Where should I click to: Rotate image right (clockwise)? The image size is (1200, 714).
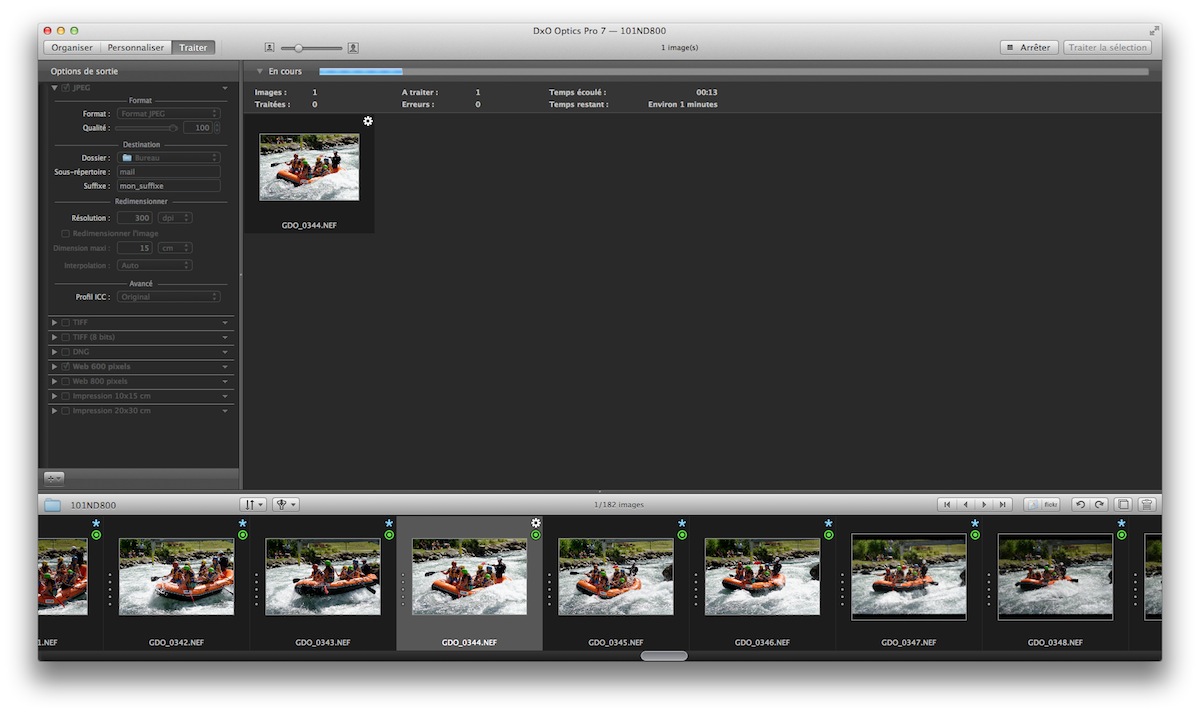pos(1099,505)
